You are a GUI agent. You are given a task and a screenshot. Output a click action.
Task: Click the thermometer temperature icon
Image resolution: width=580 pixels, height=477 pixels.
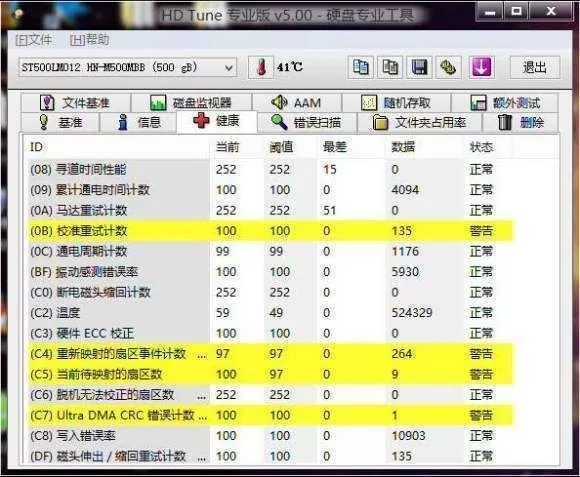tap(261, 67)
